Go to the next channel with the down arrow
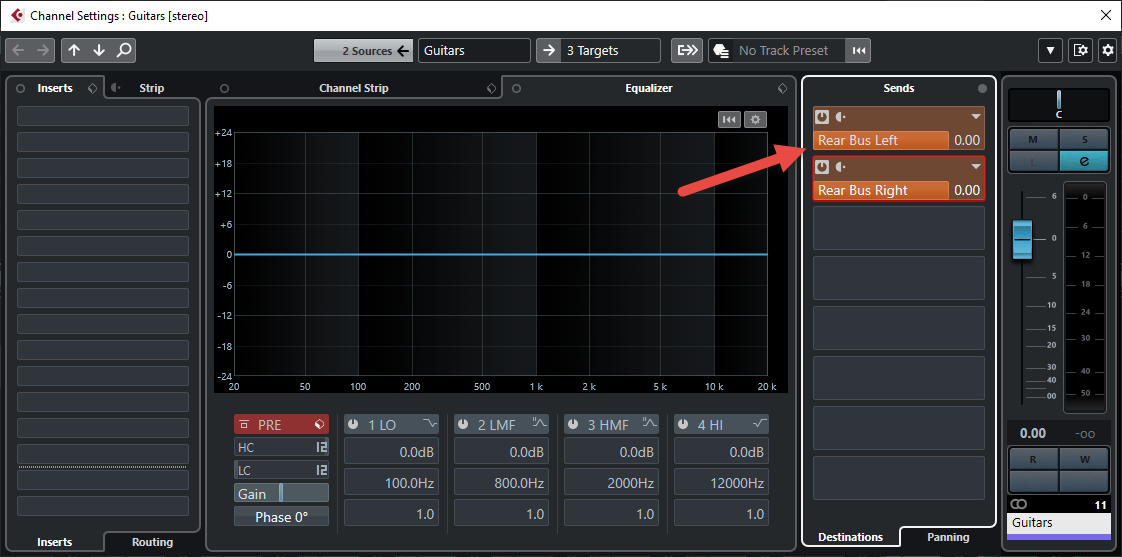The width and height of the screenshot is (1122, 557). click(99, 51)
